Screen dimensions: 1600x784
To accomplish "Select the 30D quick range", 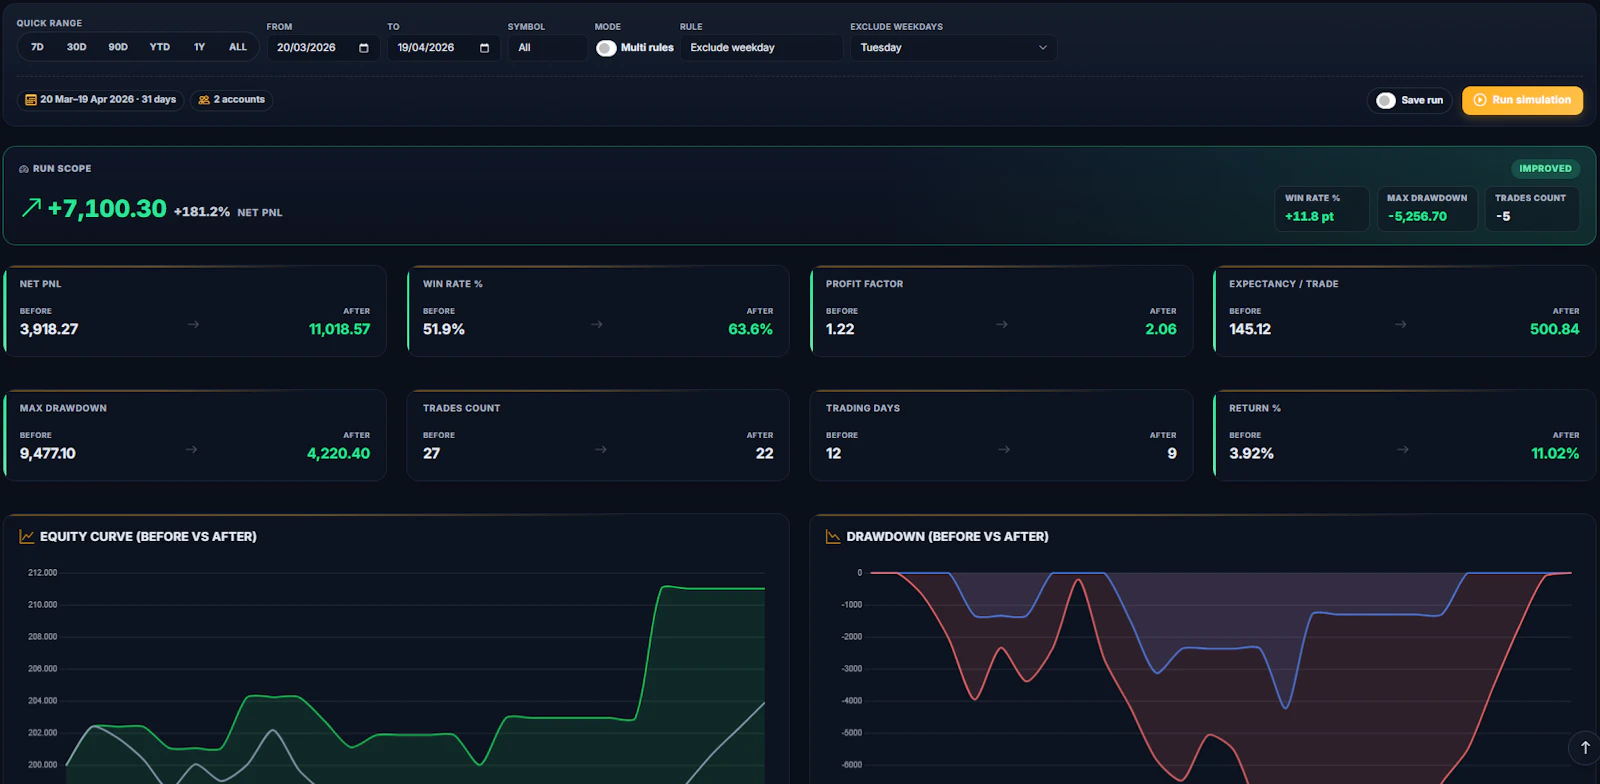I will tap(77, 47).
